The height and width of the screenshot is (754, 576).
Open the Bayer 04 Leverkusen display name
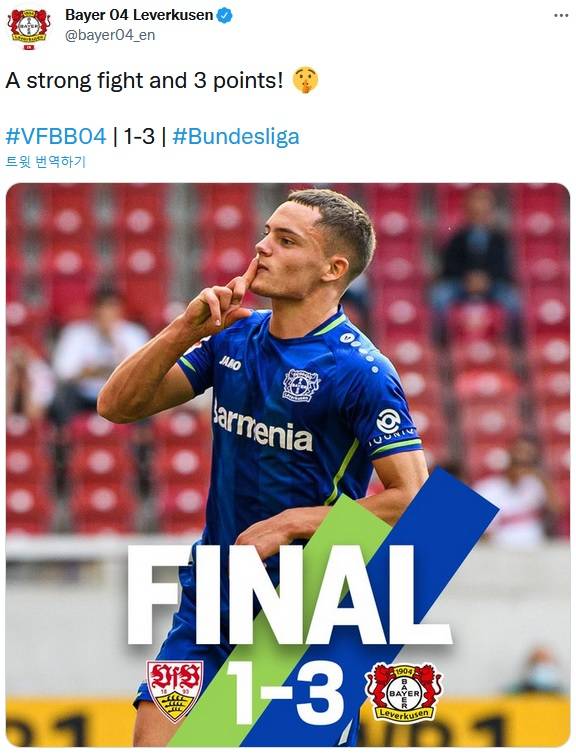(139, 15)
